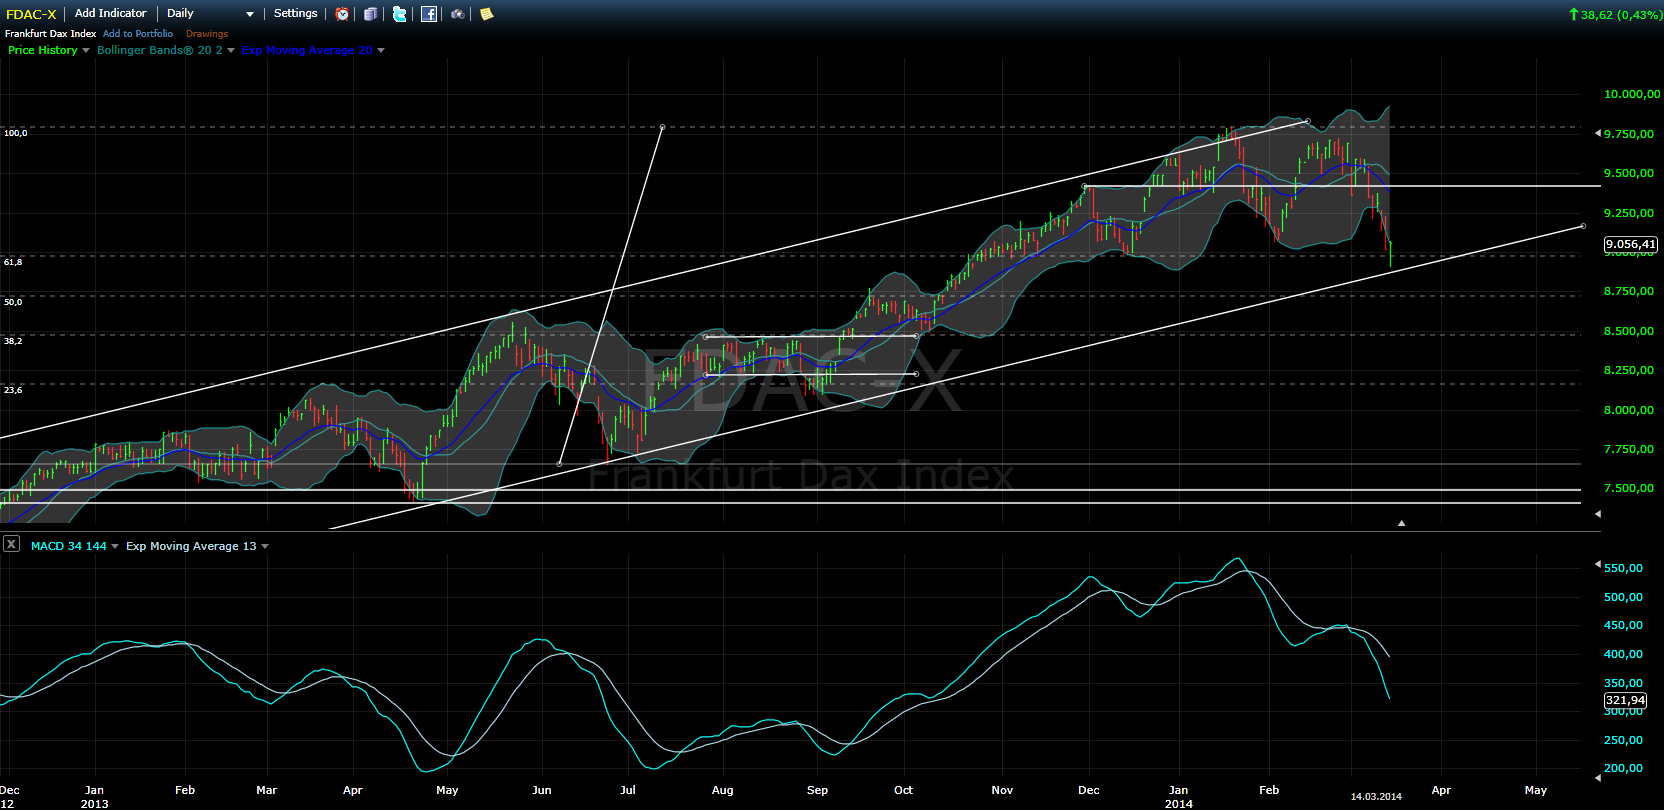Take a chart snapshot with camera icon
The image size is (1664, 810).
457,14
